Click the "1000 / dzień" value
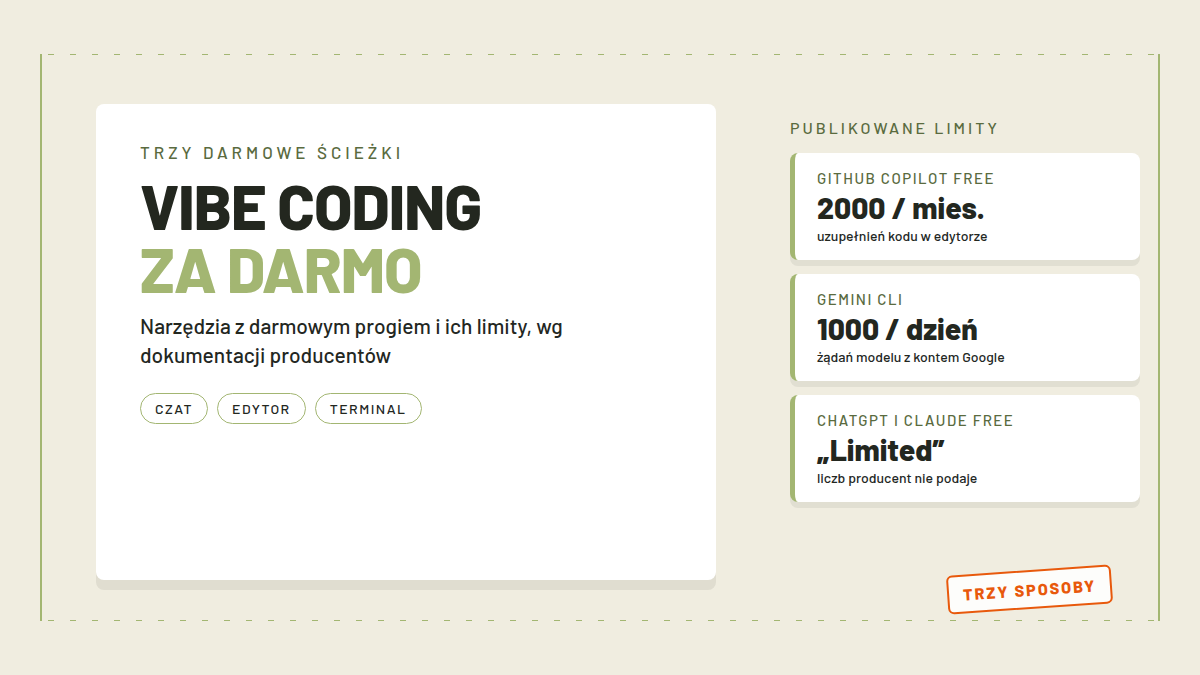Image resolution: width=1200 pixels, height=675 pixels. [x=897, y=330]
